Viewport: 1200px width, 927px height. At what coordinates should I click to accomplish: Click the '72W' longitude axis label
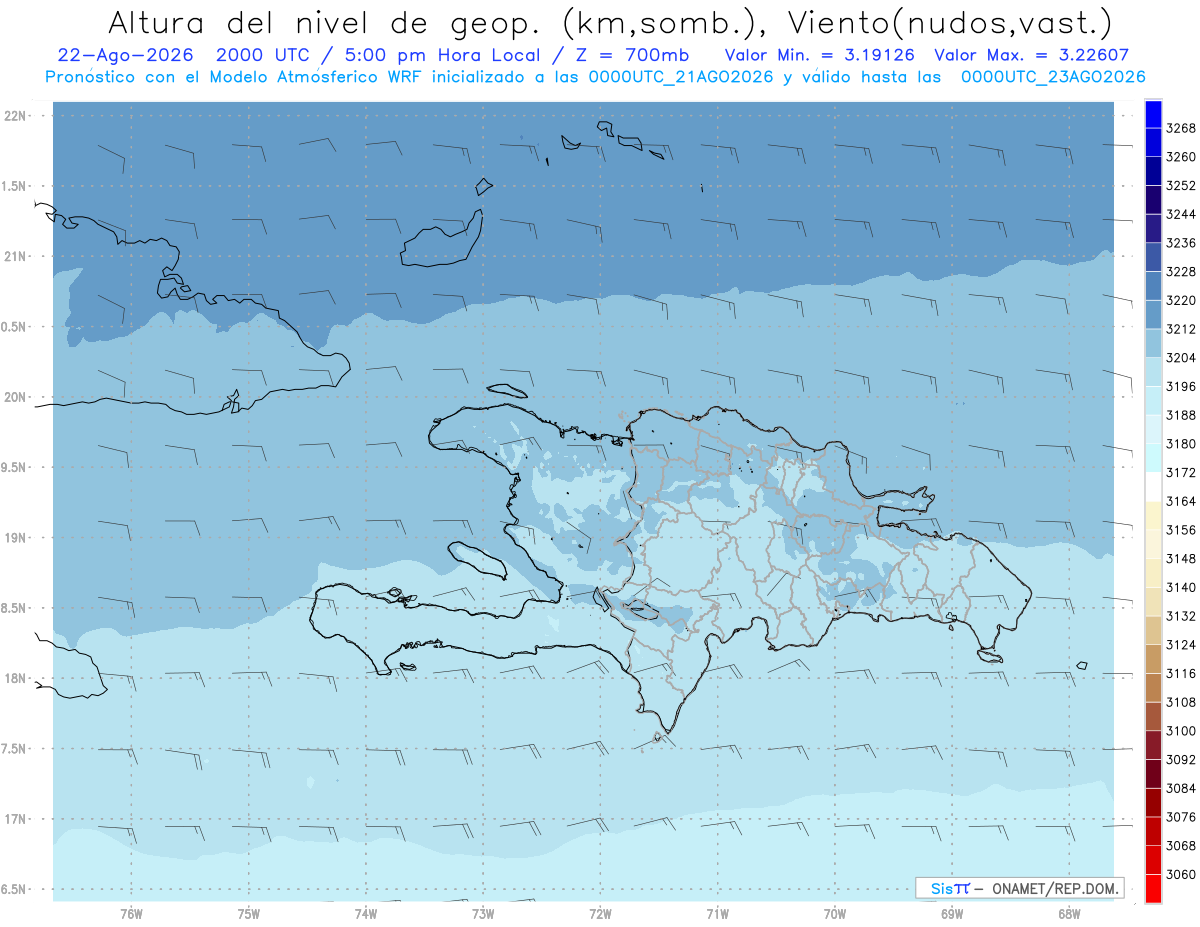(x=601, y=914)
